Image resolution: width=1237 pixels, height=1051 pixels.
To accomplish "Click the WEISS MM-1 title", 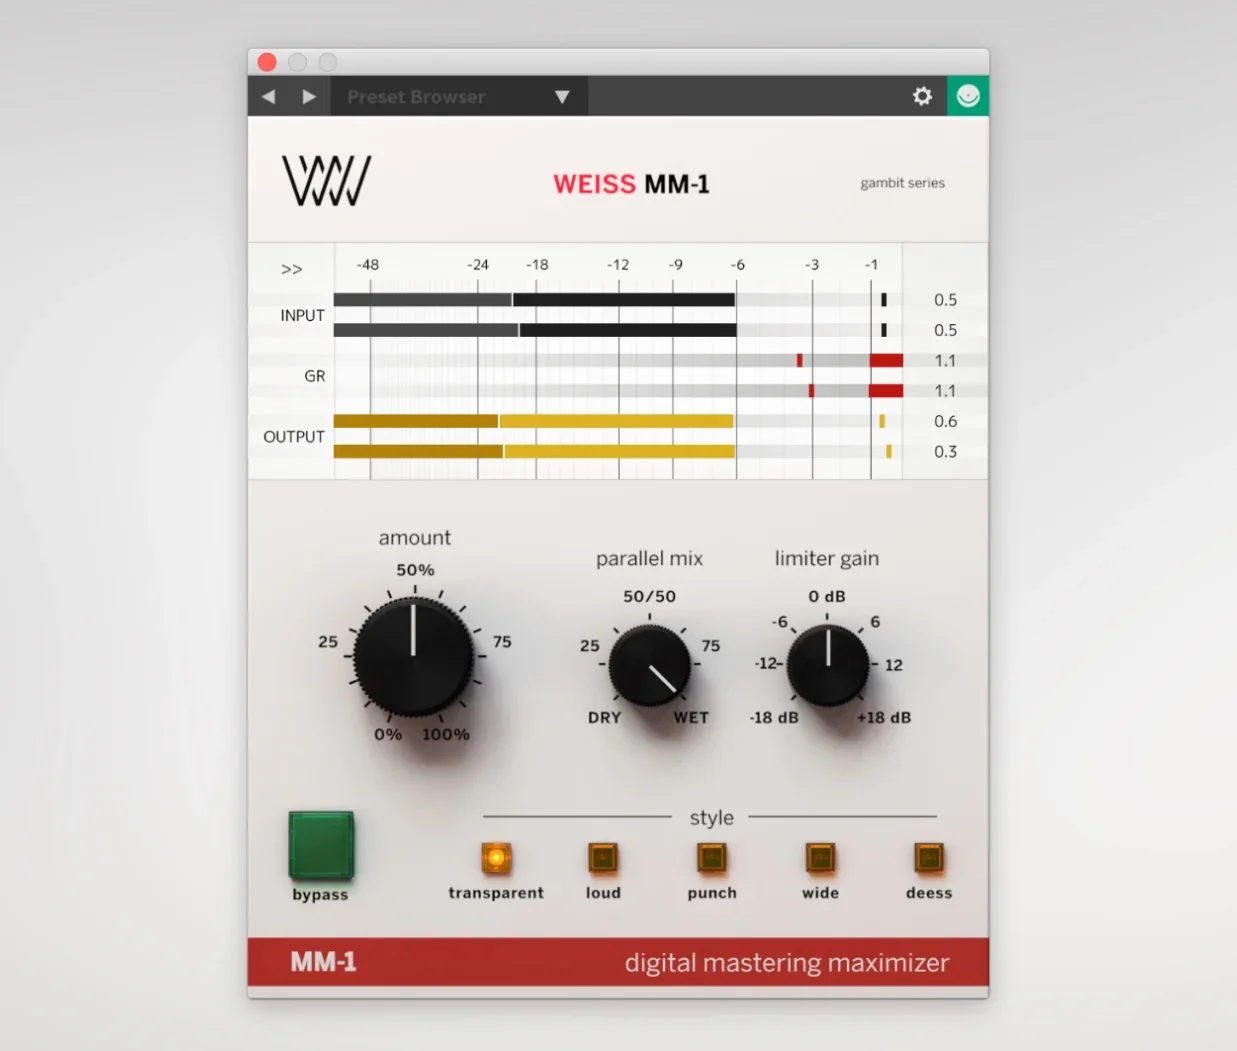I will pyautogui.click(x=631, y=184).
